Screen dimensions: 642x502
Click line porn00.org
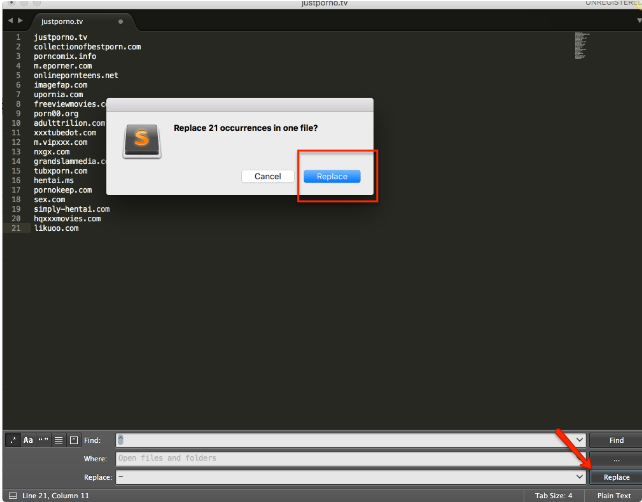56,113
